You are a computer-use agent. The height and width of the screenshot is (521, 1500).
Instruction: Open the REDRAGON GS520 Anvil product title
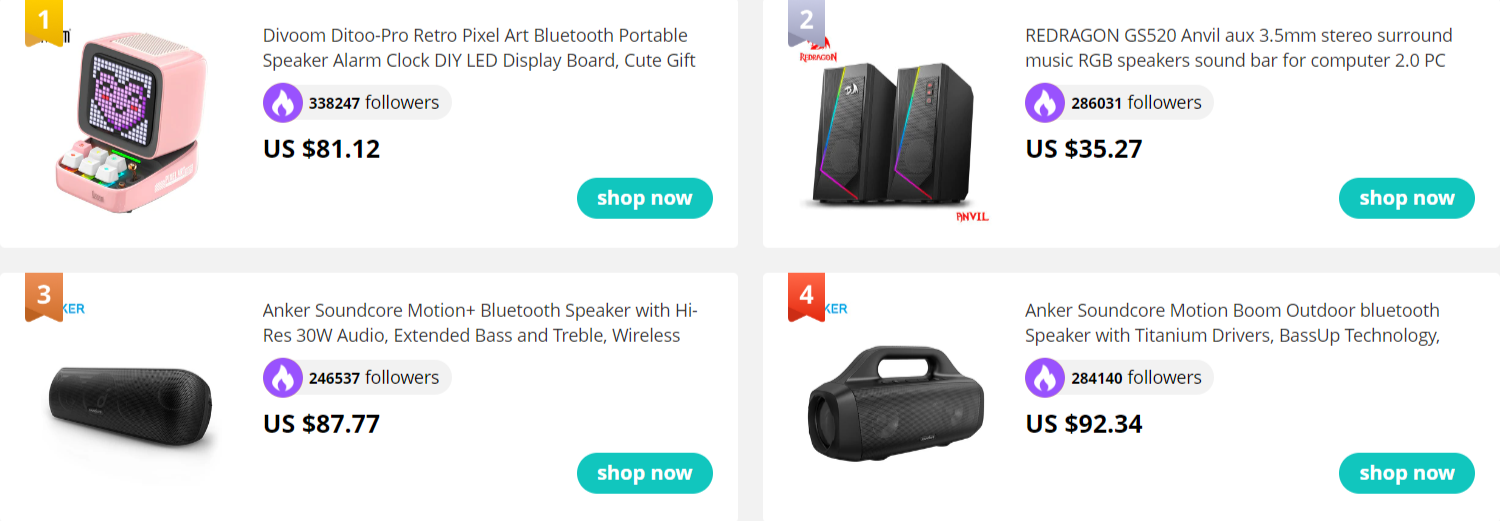pyautogui.click(x=1238, y=48)
